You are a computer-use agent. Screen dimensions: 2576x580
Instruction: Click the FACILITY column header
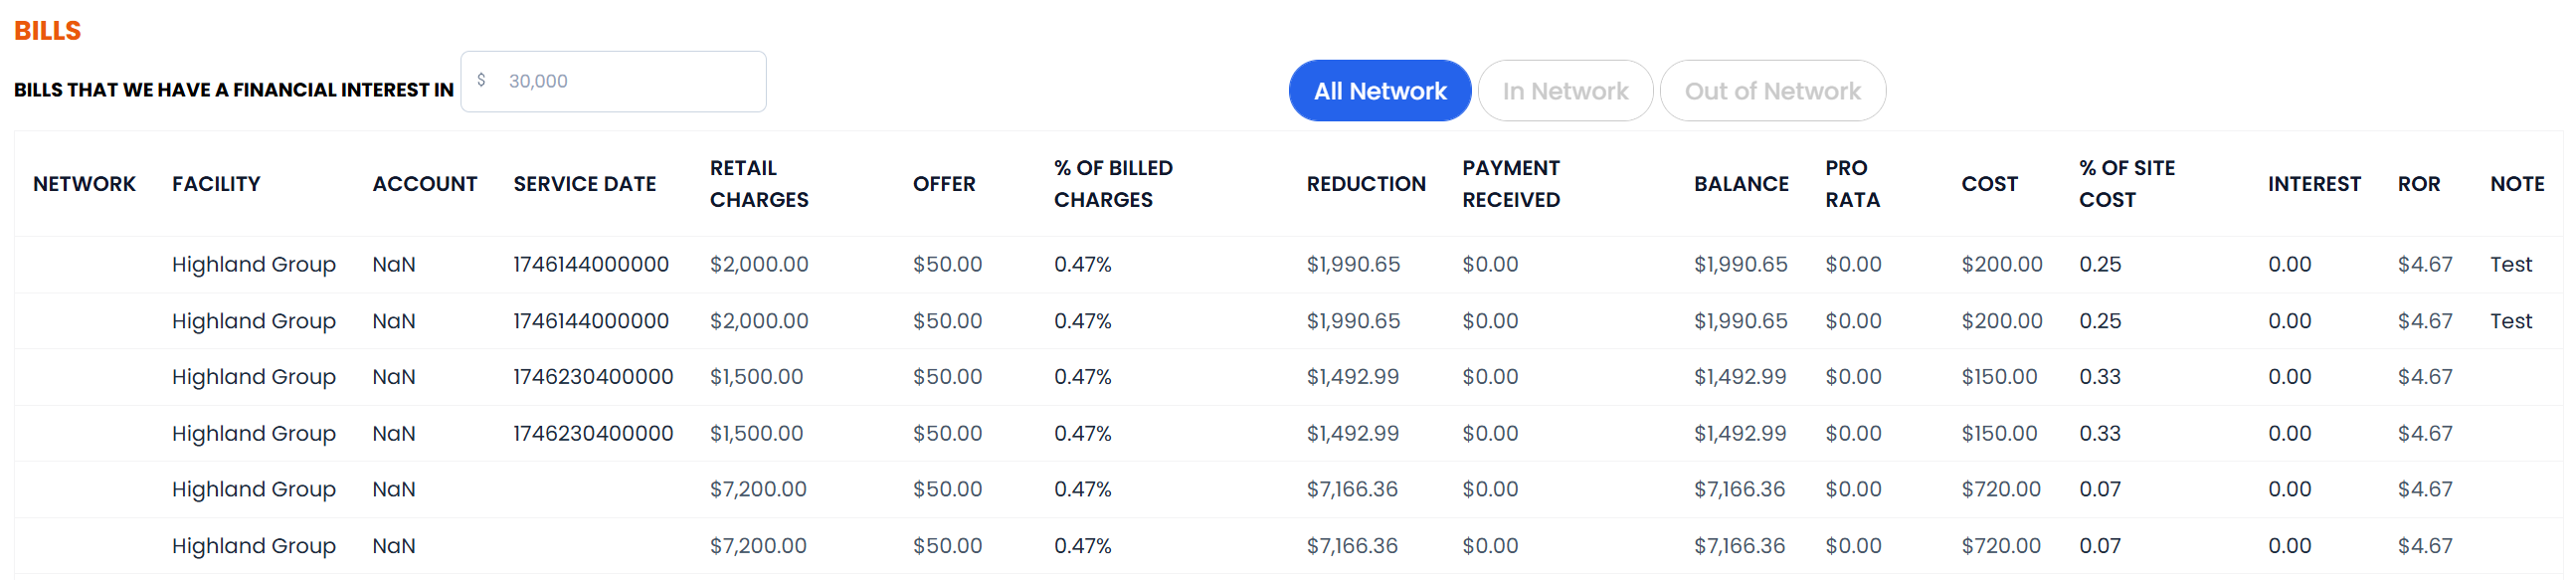click(x=216, y=184)
